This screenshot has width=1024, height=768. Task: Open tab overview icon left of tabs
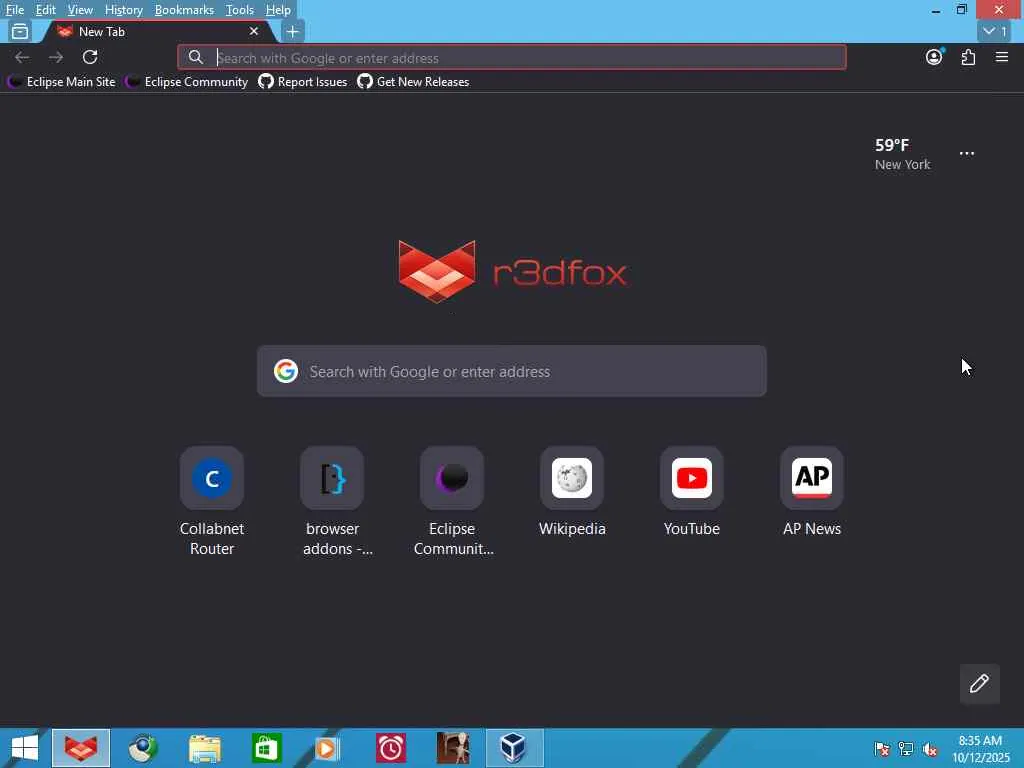pyautogui.click(x=20, y=31)
